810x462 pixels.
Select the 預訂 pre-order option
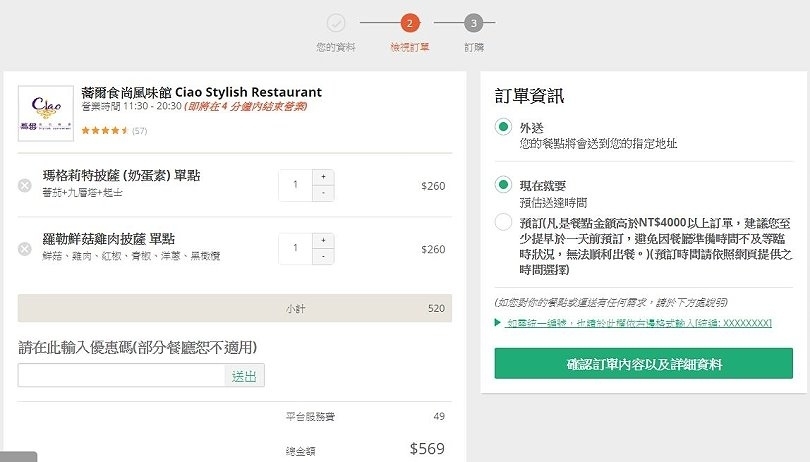pyautogui.click(x=503, y=222)
